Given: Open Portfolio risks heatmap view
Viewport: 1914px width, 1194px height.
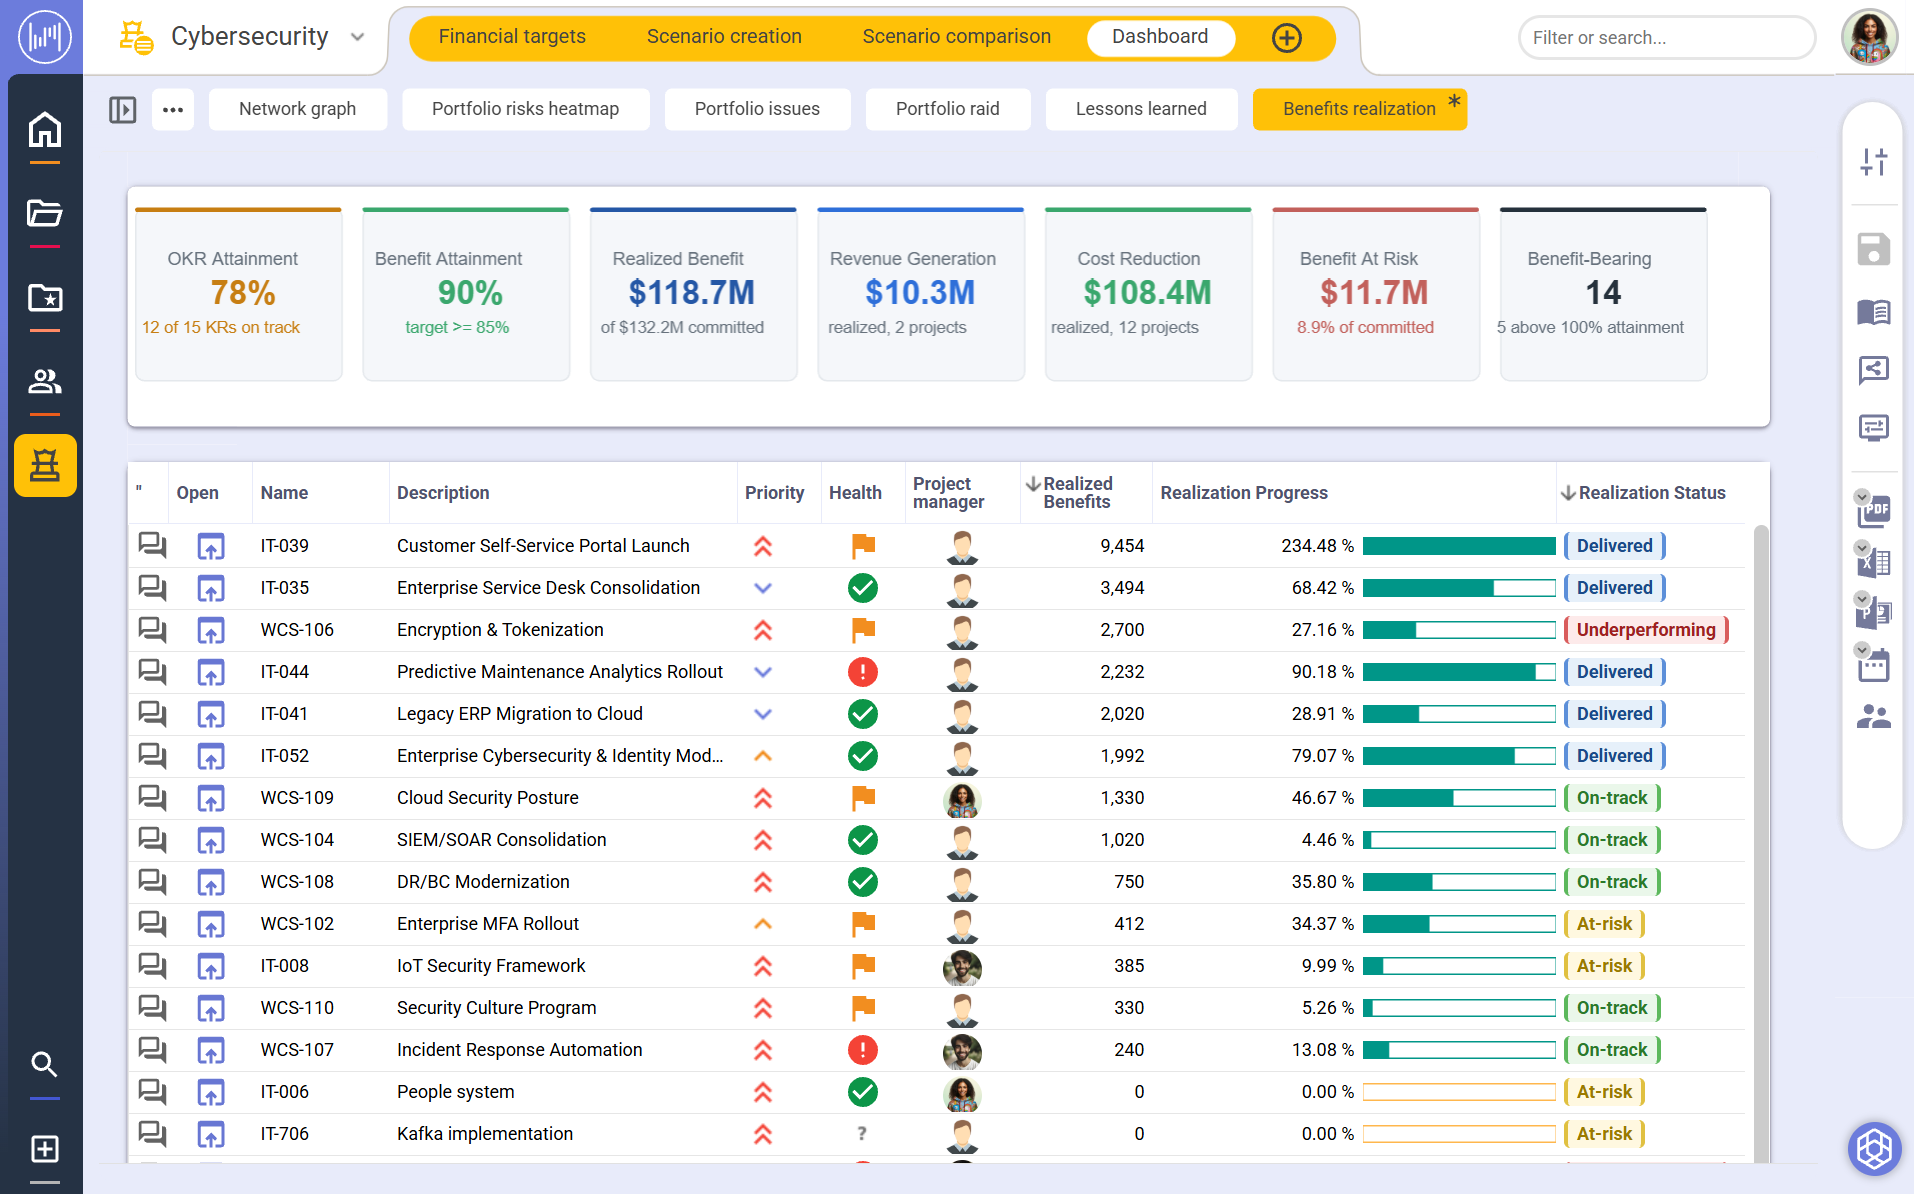Looking at the screenshot, I should [525, 109].
